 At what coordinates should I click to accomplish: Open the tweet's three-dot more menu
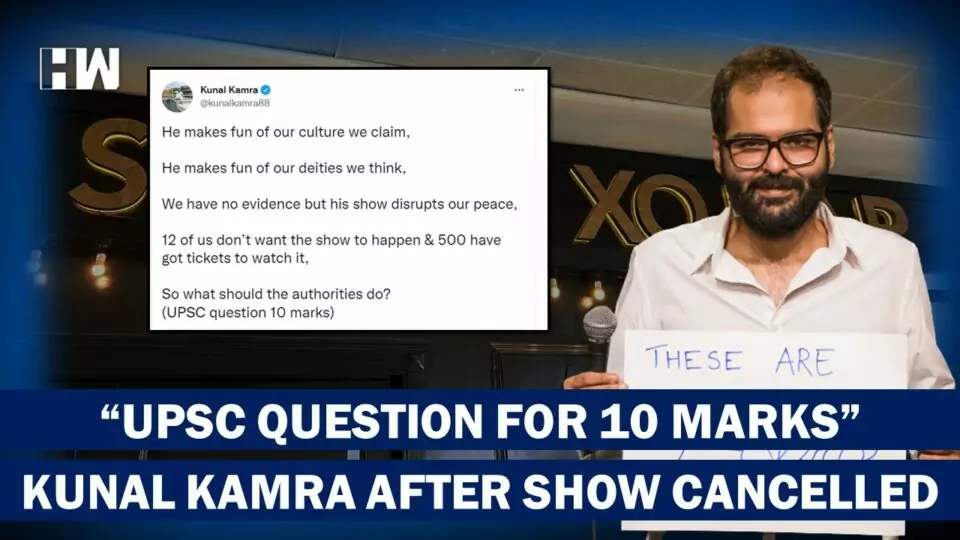point(519,90)
